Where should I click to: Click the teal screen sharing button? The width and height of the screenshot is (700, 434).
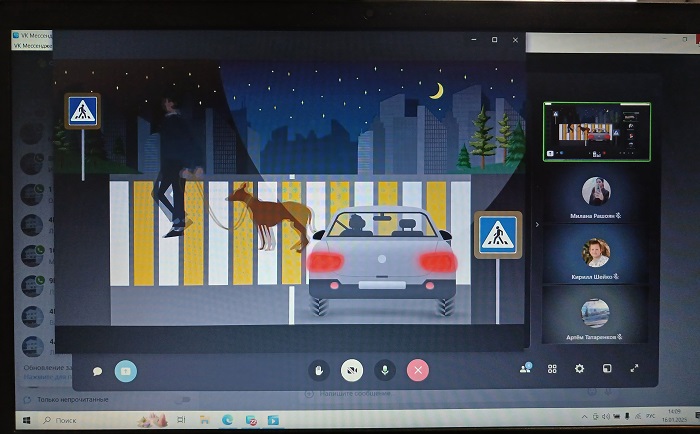tap(126, 371)
